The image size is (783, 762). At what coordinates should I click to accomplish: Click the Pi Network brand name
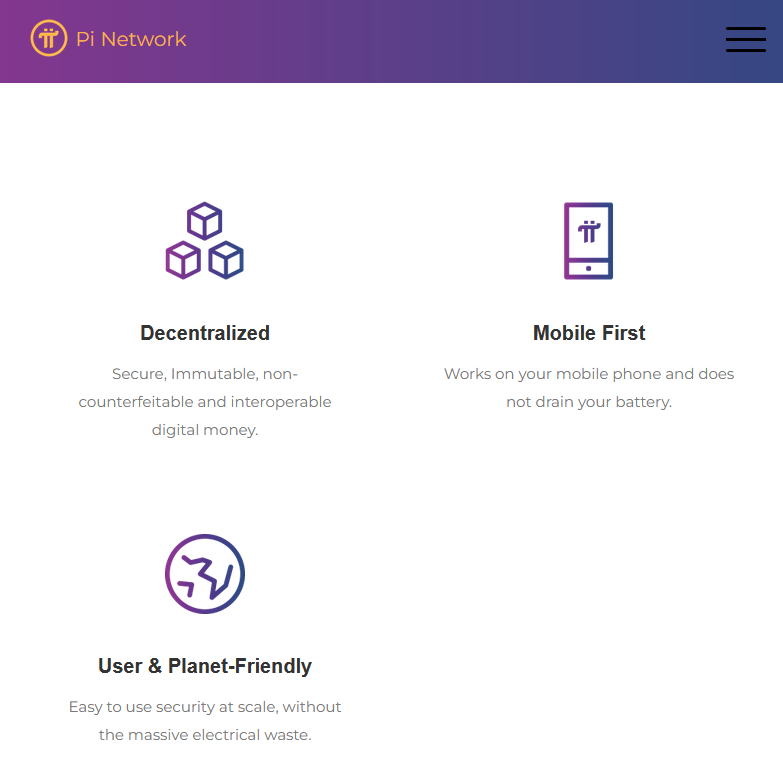131,39
